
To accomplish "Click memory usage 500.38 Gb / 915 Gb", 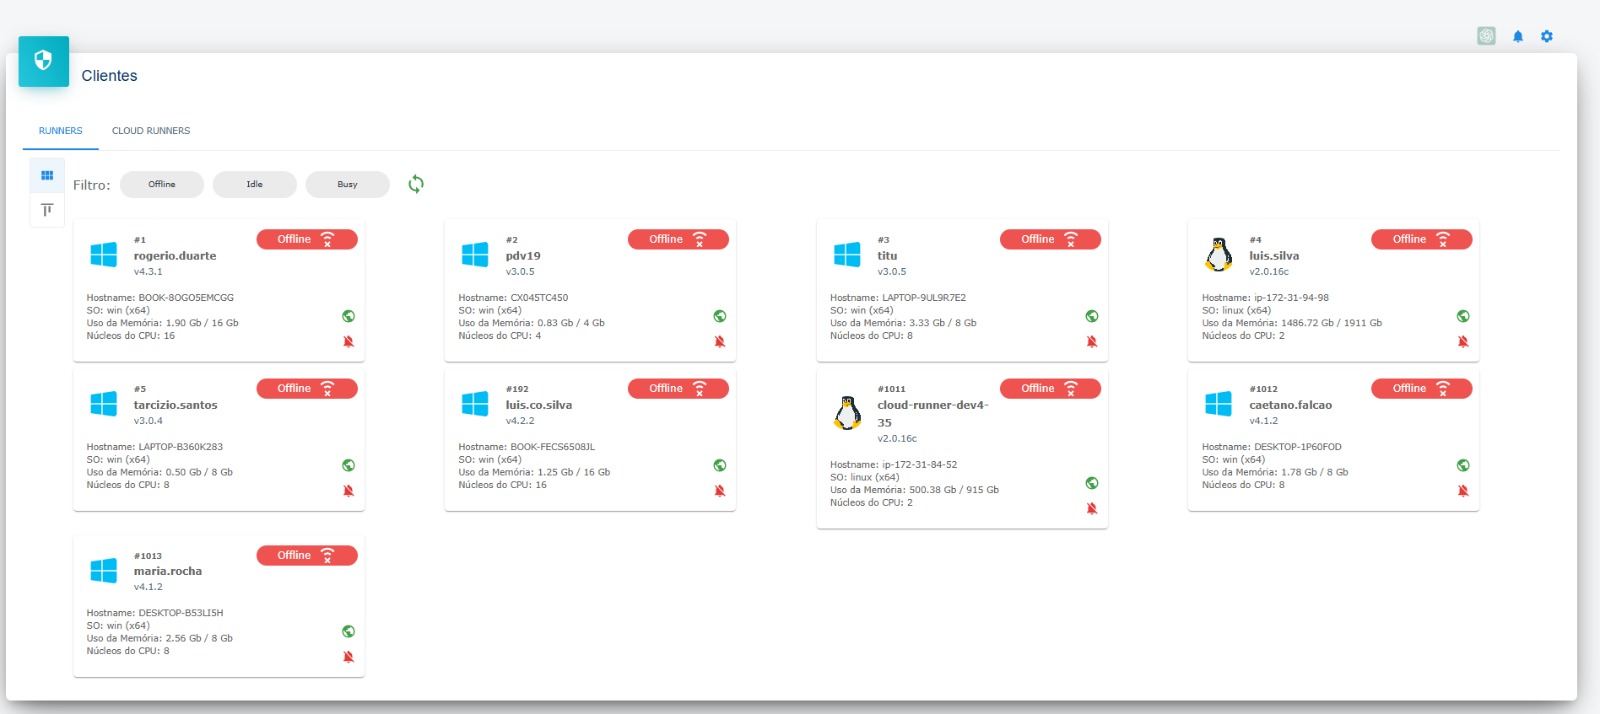I will (954, 490).
